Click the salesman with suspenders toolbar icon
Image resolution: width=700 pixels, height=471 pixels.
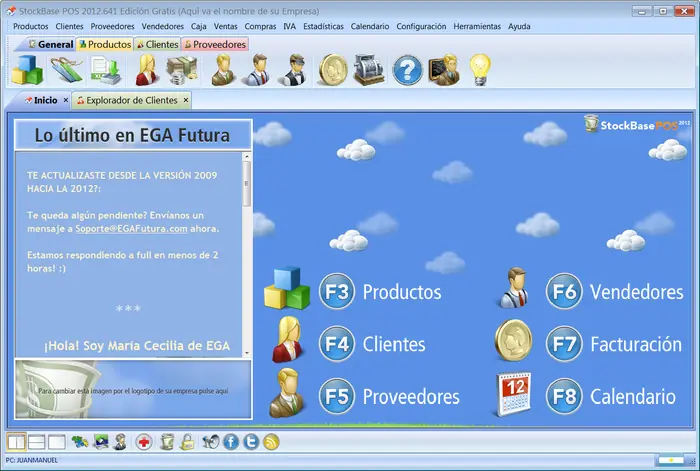coord(258,70)
